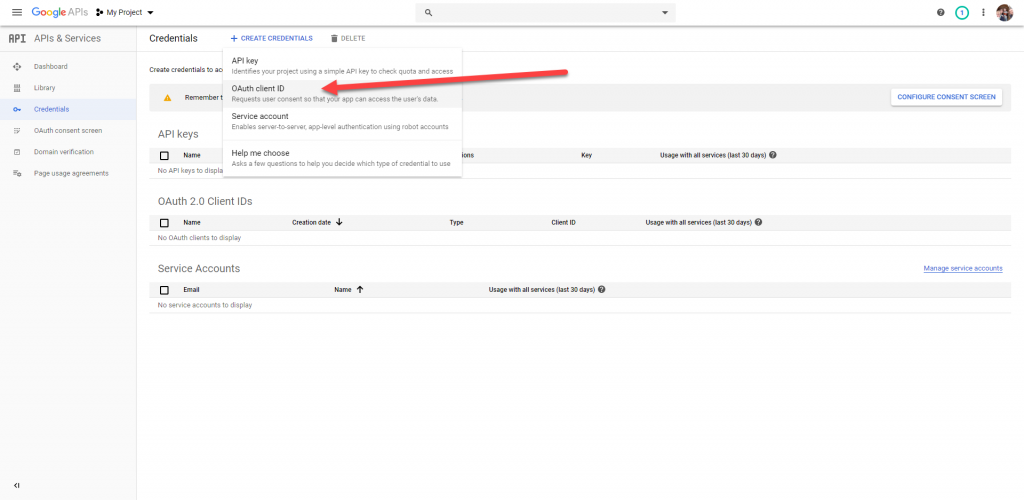Viewport: 1024px width, 500px height.
Task: Click the Delete button with trash icon
Action: tap(348, 39)
